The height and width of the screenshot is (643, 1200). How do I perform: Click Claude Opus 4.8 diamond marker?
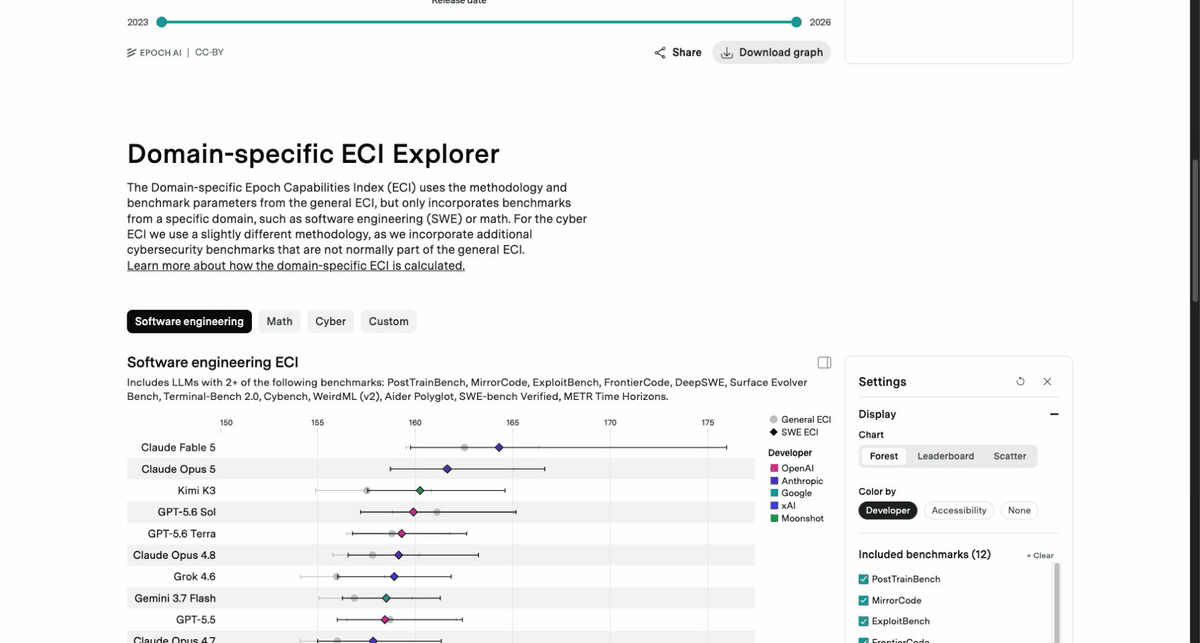pyautogui.click(x=398, y=554)
